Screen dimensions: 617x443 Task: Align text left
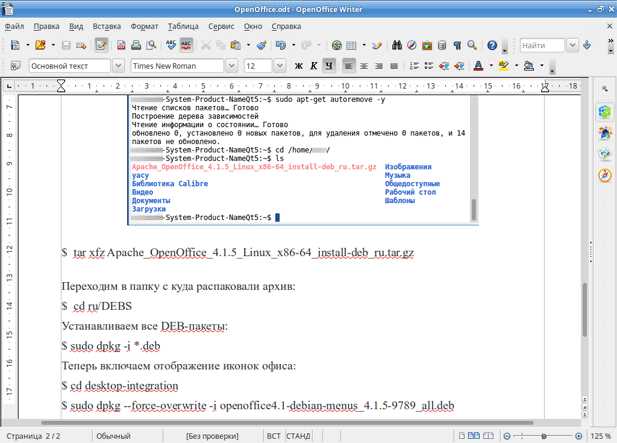coord(348,66)
